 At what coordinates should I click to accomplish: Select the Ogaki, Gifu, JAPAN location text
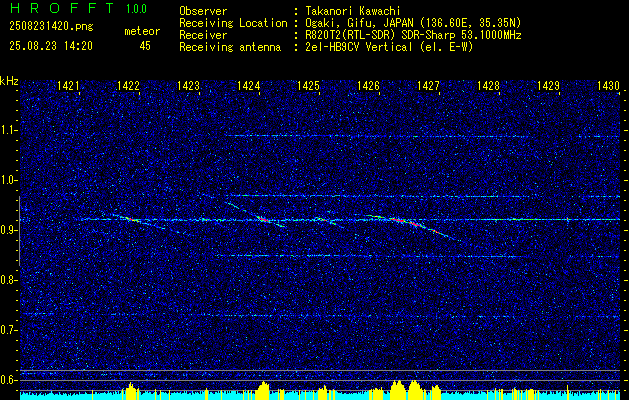(x=413, y=23)
